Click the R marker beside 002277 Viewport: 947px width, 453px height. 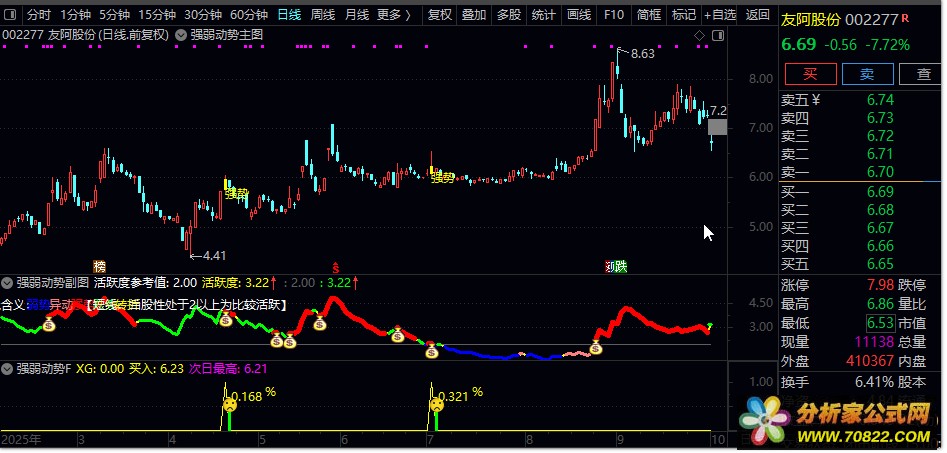905,19
